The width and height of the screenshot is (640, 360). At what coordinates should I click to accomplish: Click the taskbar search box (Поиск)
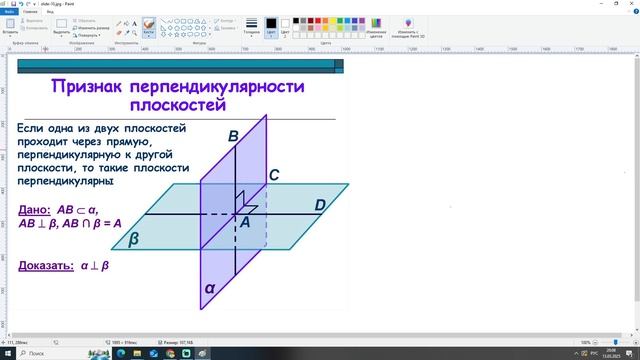pyautogui.click(x=63, y=353)
